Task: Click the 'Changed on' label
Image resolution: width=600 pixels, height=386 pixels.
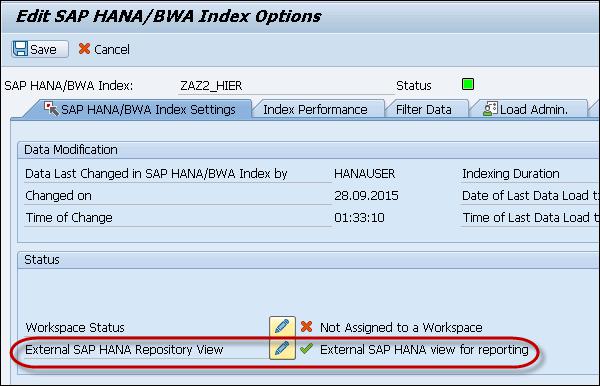Action: pyautogui.click(x=58, y=196)
